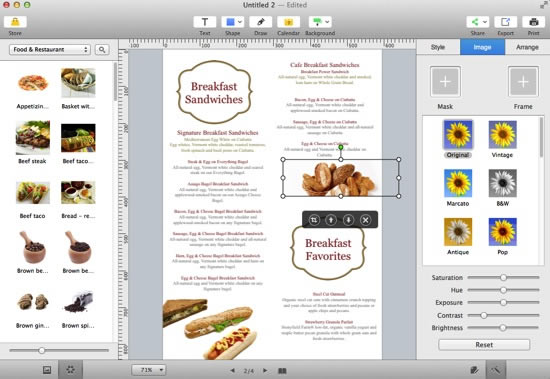Apply the Antique image filter
This screenshot has width=550, height=379.
[458, 232]
